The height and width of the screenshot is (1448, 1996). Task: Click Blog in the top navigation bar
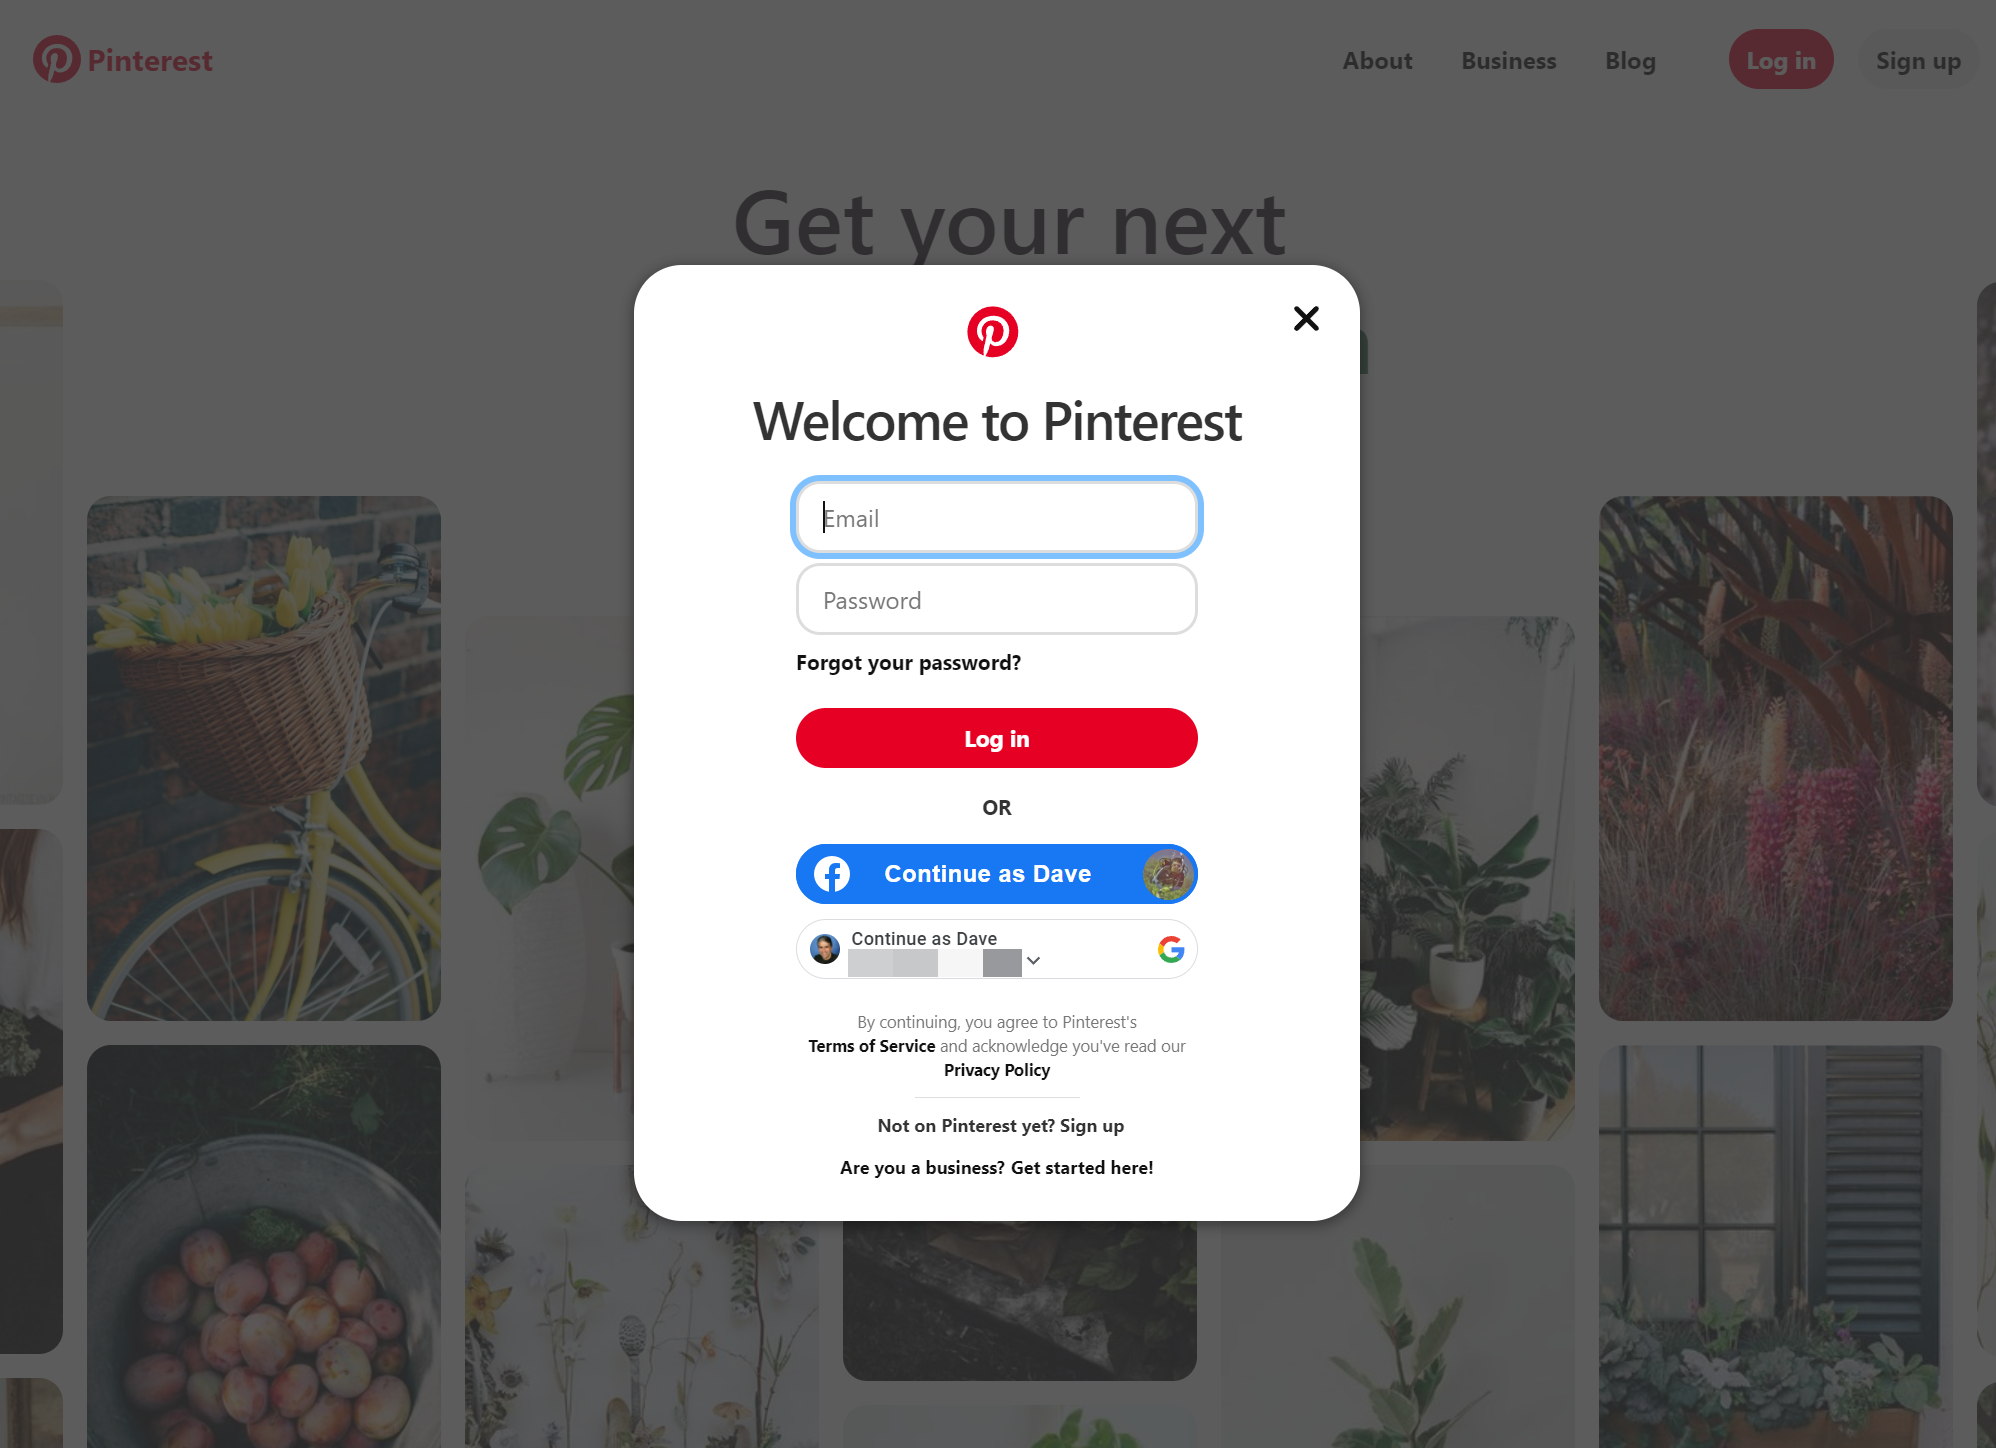[1629, 60]
